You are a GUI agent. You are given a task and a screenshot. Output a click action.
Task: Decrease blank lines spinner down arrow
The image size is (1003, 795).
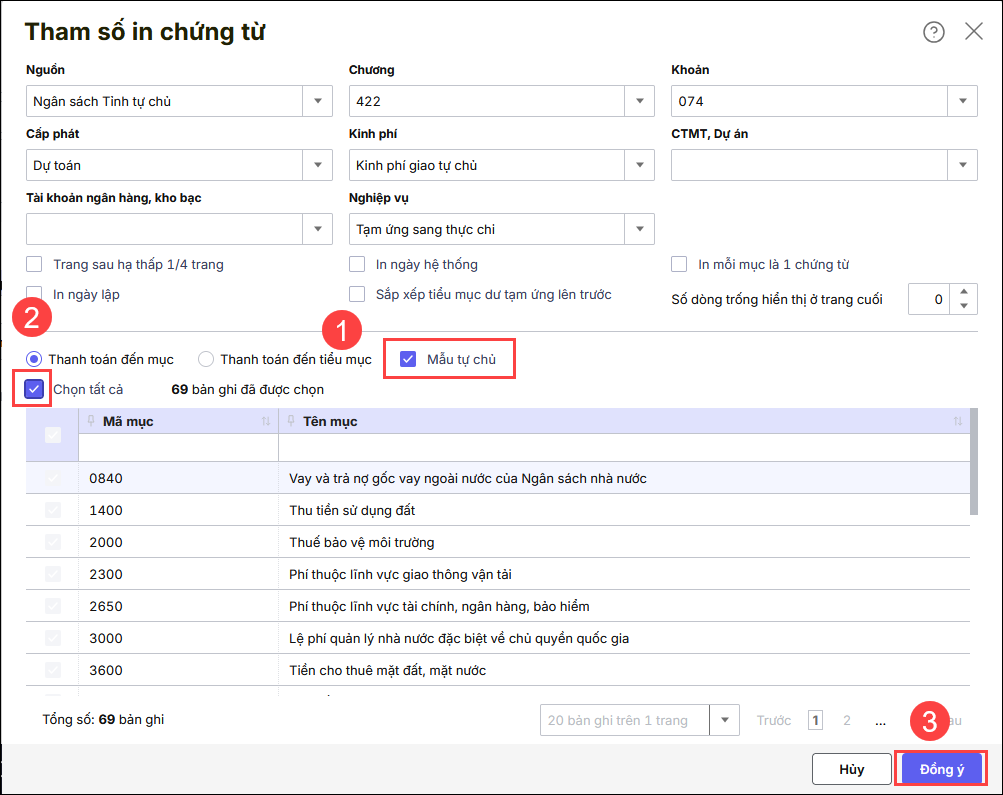pos(964,306)
